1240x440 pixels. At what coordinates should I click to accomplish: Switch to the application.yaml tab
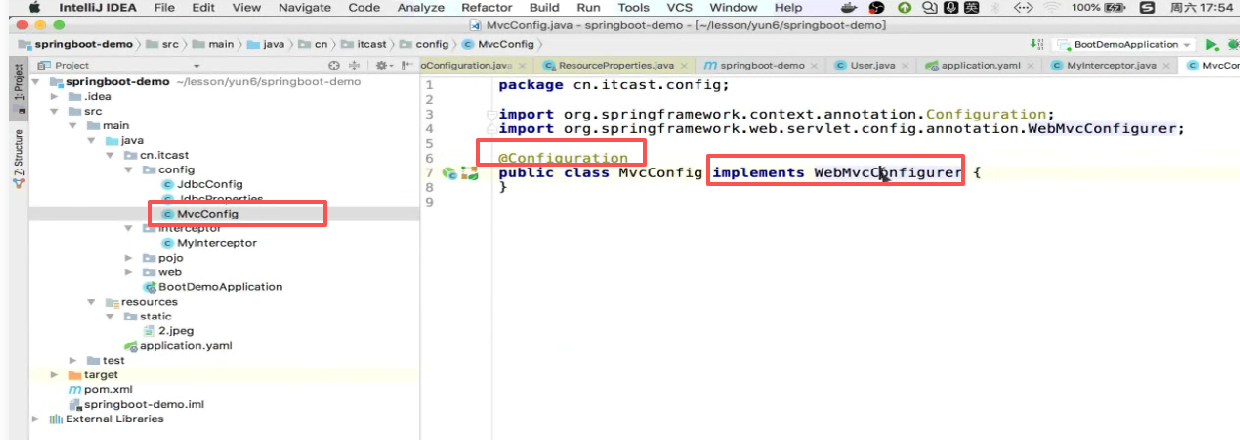coord(978,66)
